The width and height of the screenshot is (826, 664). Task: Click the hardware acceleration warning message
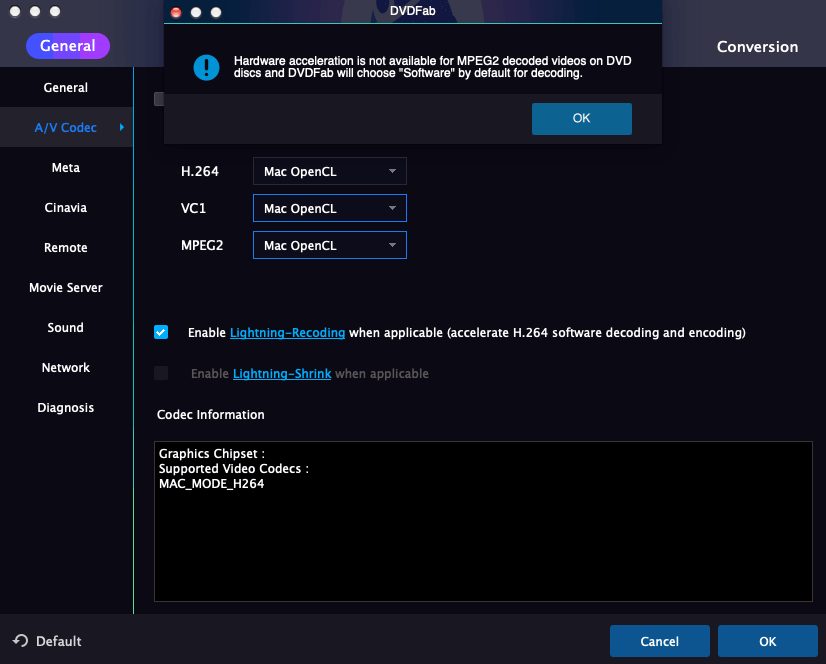pyautogui.click(x=432, y=67)
